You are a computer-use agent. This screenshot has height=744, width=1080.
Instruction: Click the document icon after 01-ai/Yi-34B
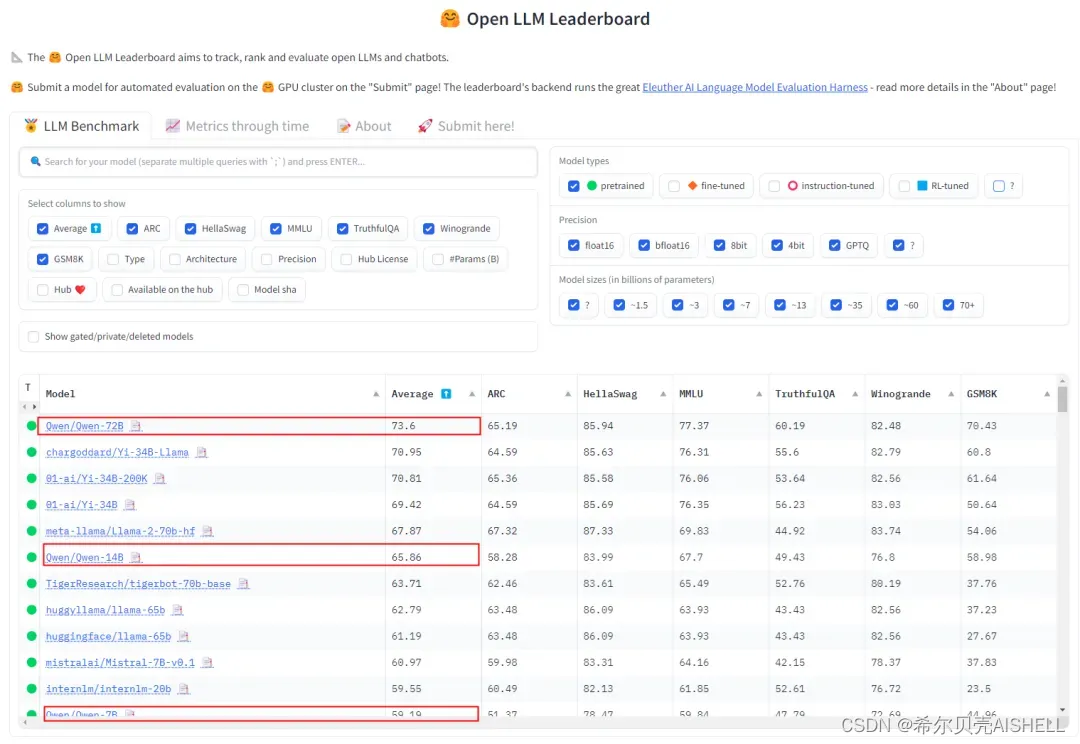pos(130,505)
